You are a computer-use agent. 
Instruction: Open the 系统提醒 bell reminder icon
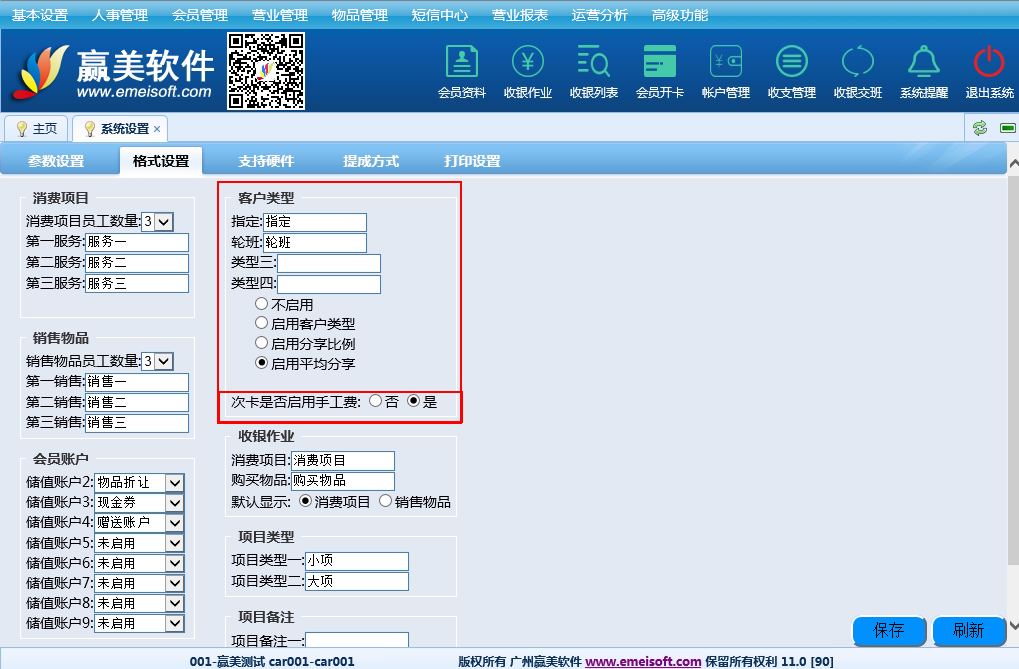[923, 62]
